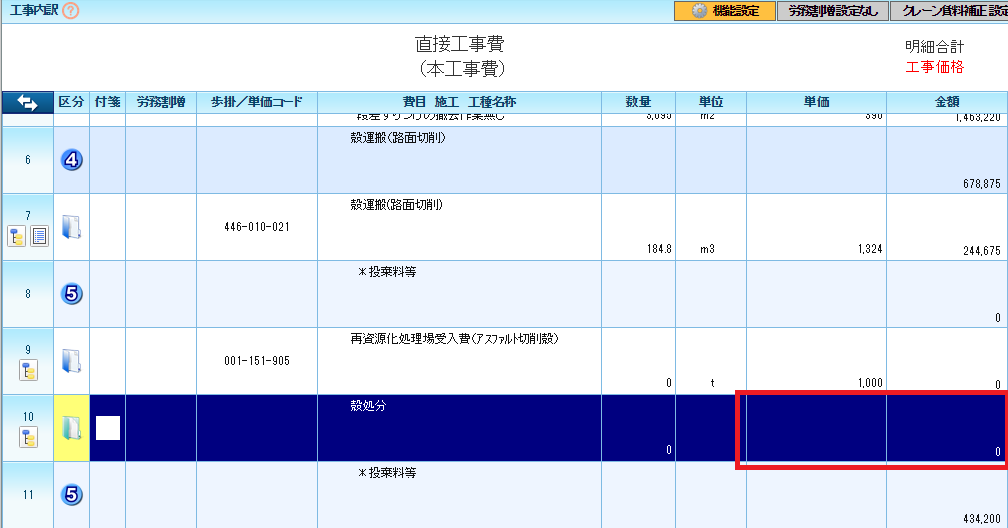Click the open book icon in row 10
Viewport: 1008px width, 528px height.
(x=71, y=428)
